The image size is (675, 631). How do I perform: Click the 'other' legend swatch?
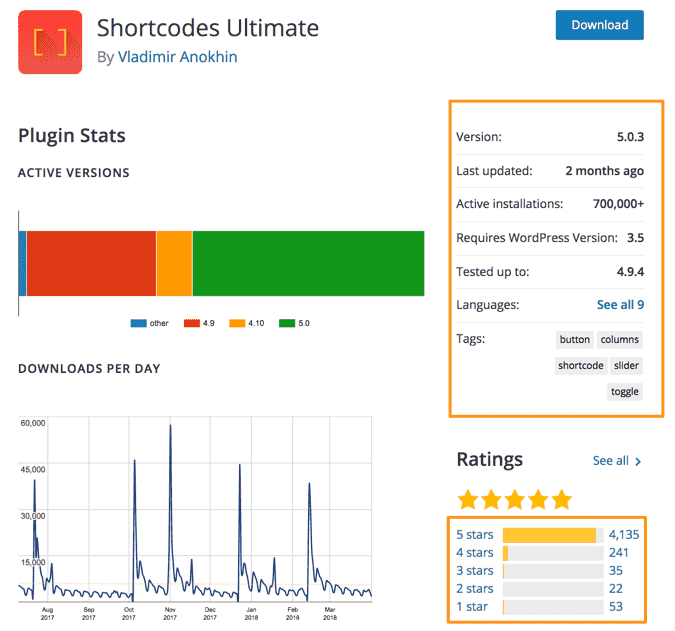point(139,323)
